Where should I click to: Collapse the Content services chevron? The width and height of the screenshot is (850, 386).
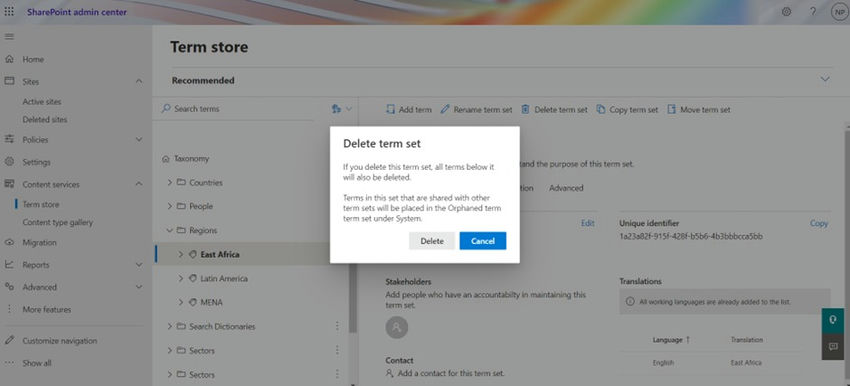139,184
